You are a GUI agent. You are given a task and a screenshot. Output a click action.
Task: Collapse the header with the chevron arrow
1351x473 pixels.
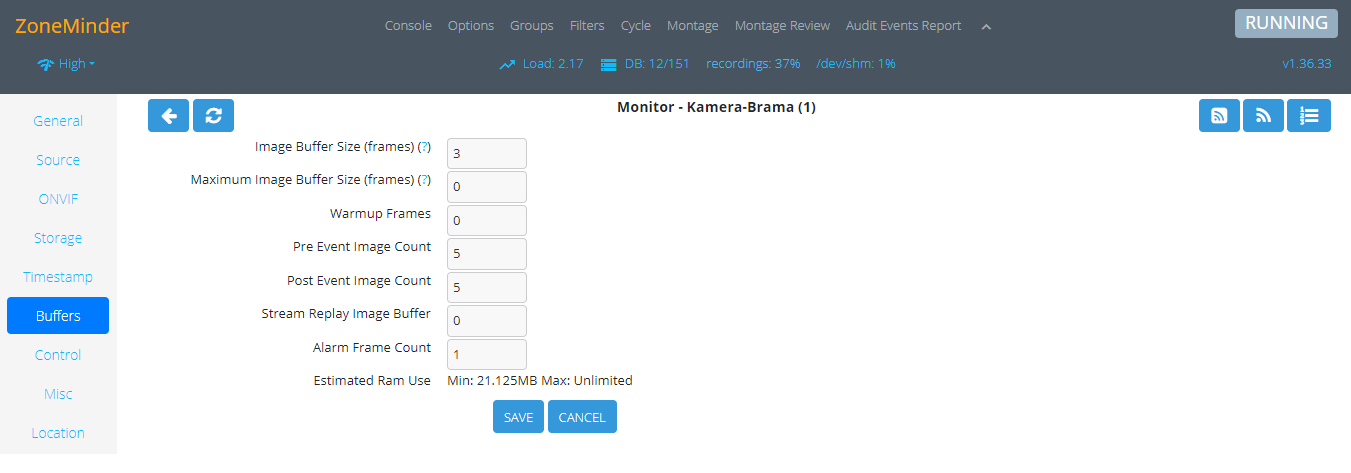(986, 27)
